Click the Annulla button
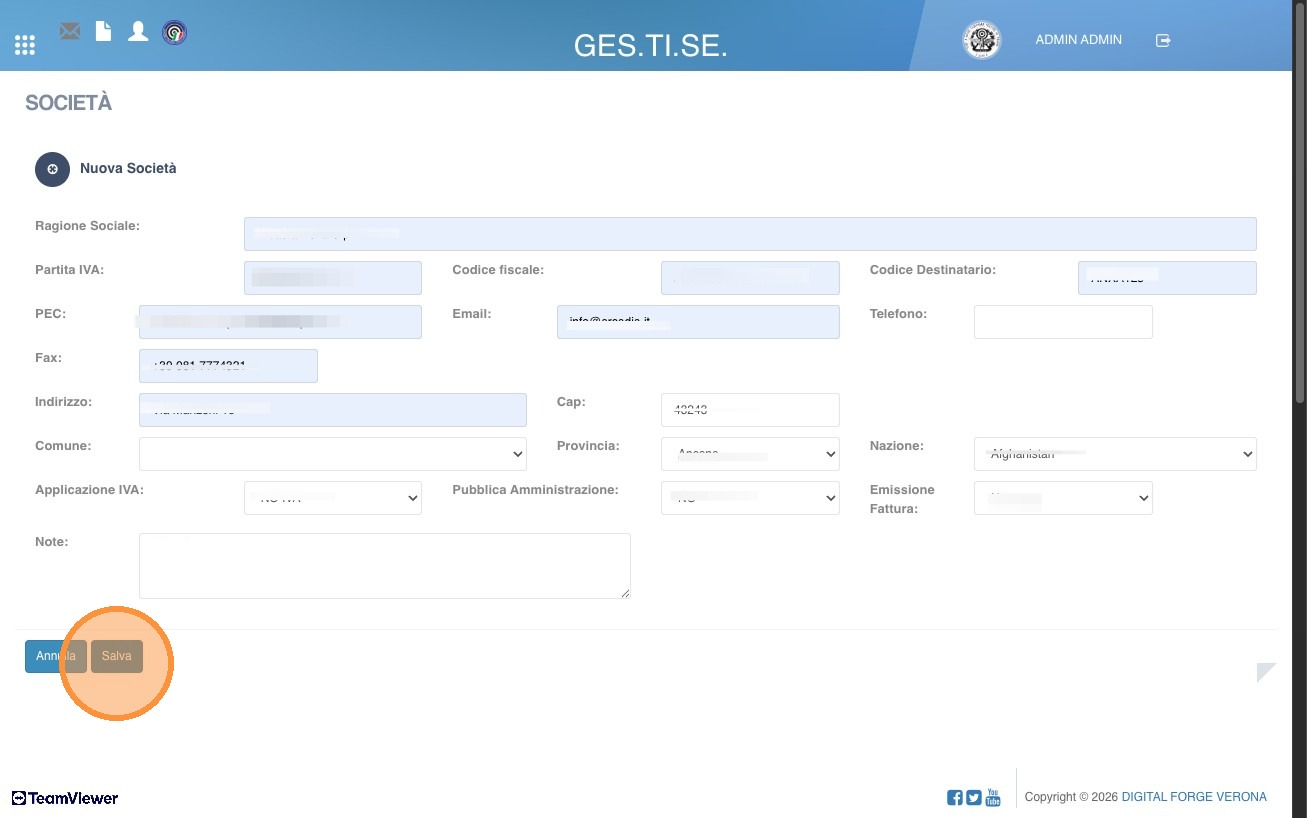Screen dimensions: 1307x818 56,656
